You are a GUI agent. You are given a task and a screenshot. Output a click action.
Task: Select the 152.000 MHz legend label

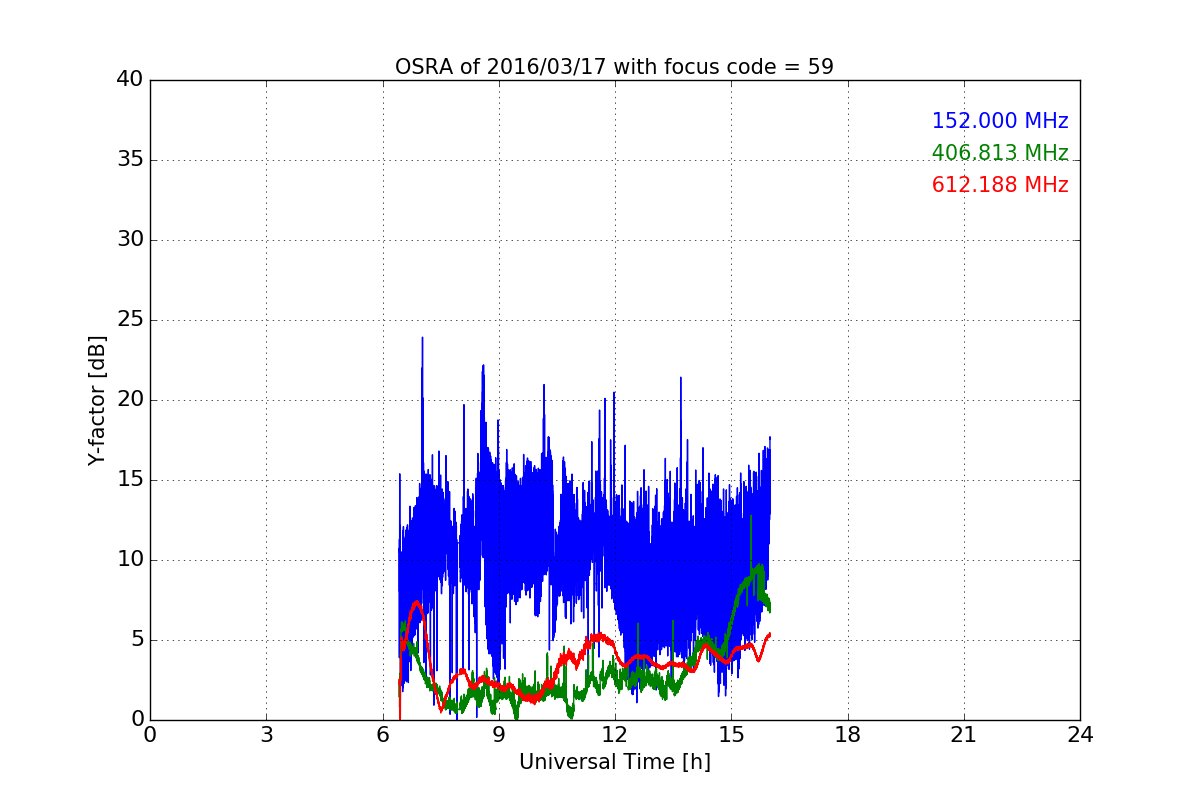[x=1000, y=121]
